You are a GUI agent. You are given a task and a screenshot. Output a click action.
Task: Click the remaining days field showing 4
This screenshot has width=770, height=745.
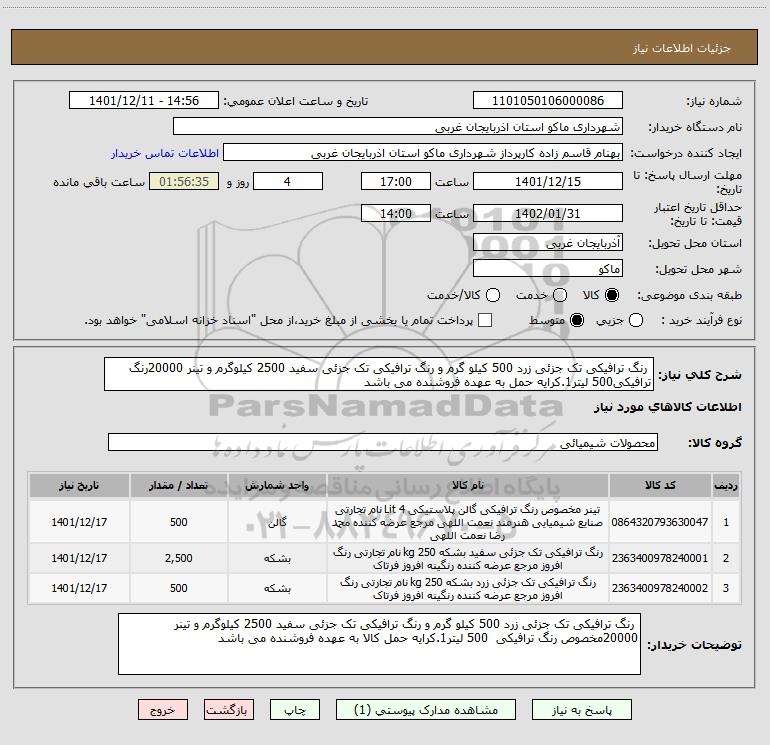click(x=288, y=181)
